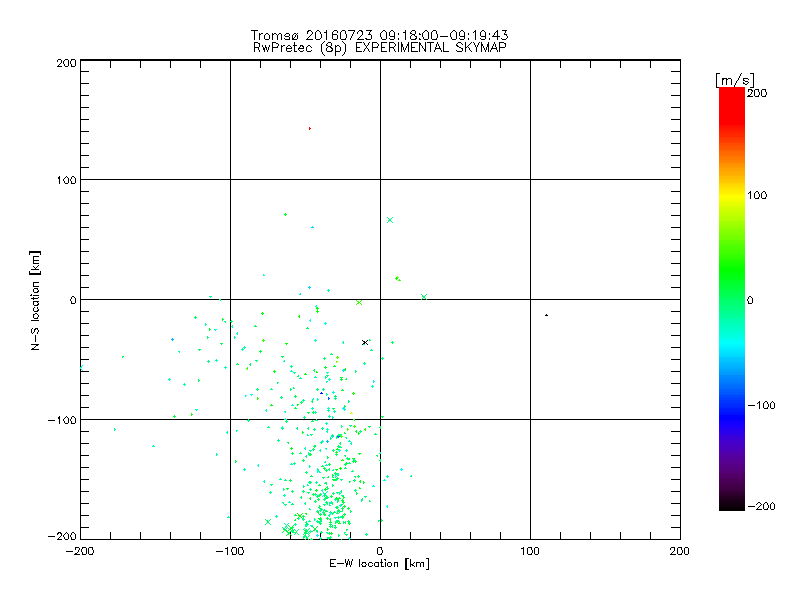Click the y-axis tick label '-100'
Viewport: 800px width, 600px height.
tap(62, 420)
